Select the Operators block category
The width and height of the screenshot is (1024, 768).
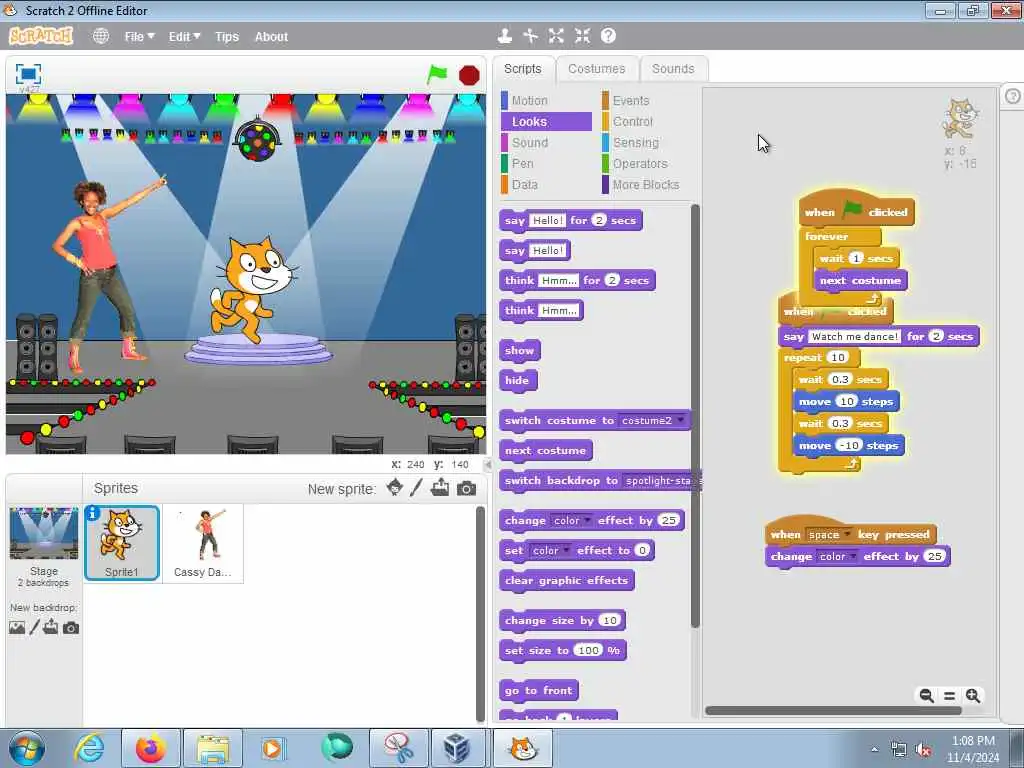[x=647, y=163]
